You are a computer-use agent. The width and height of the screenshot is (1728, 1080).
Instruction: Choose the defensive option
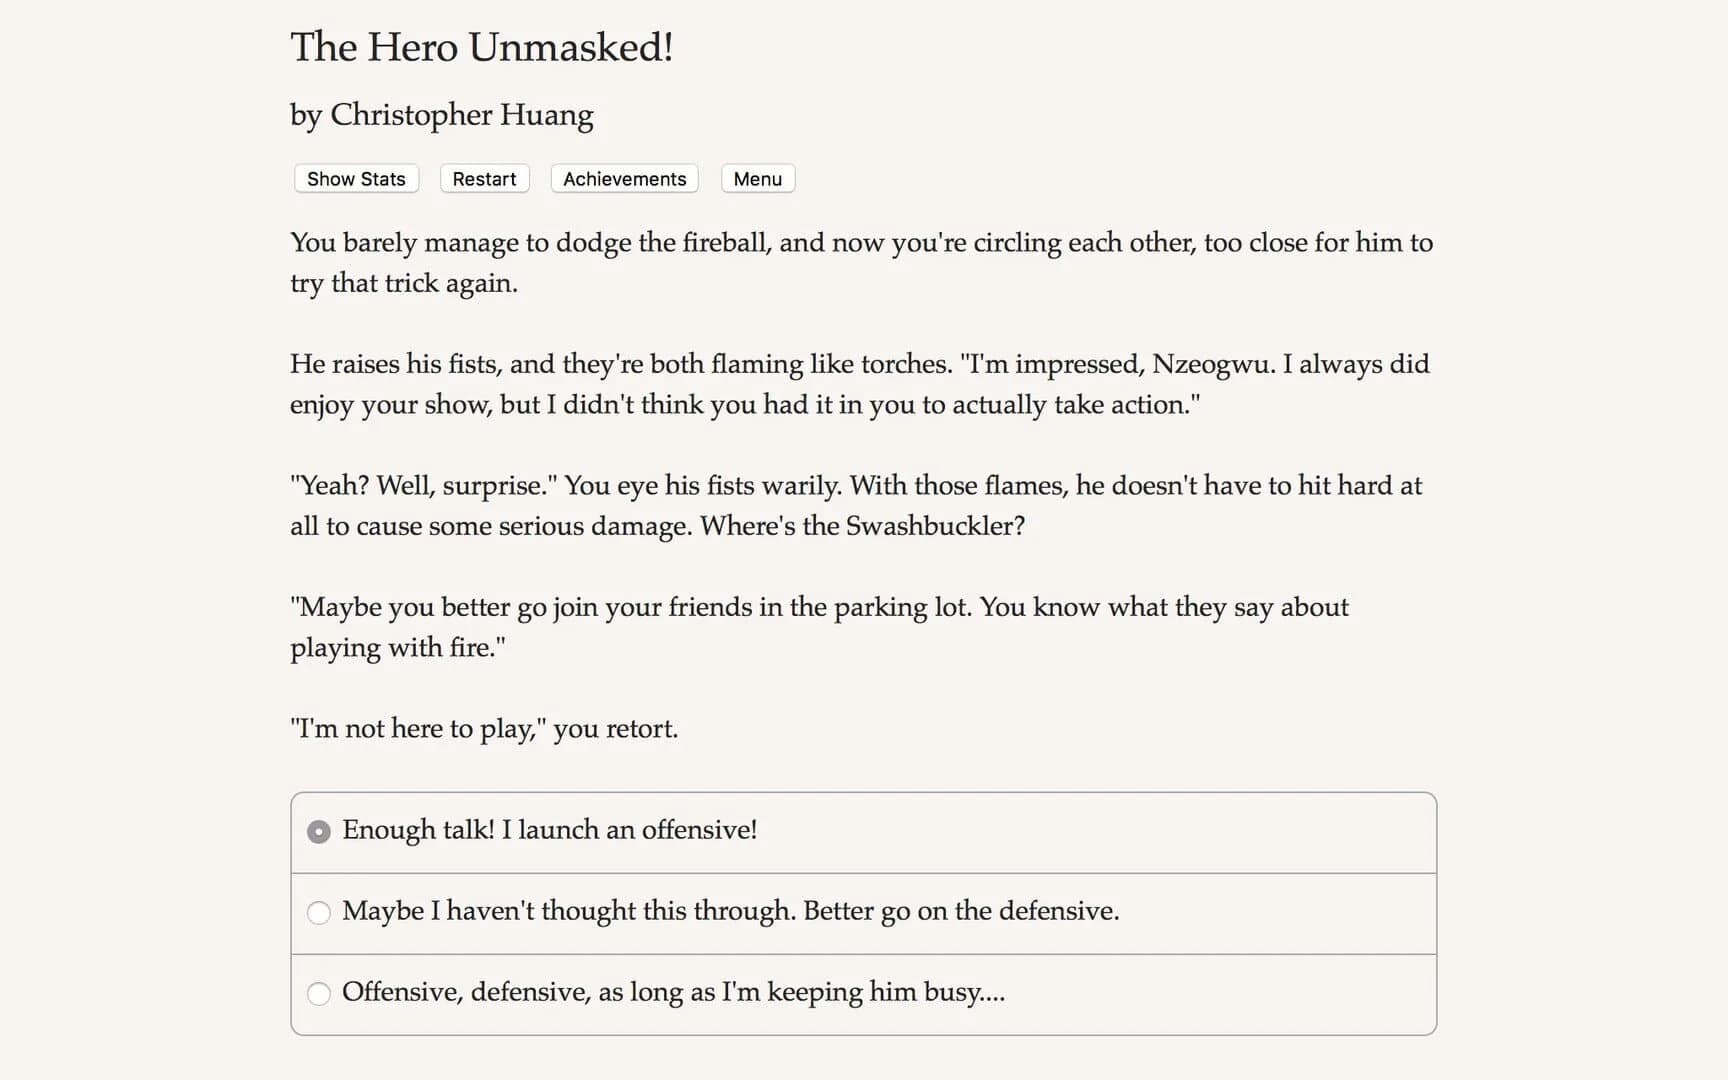point(731,911)
